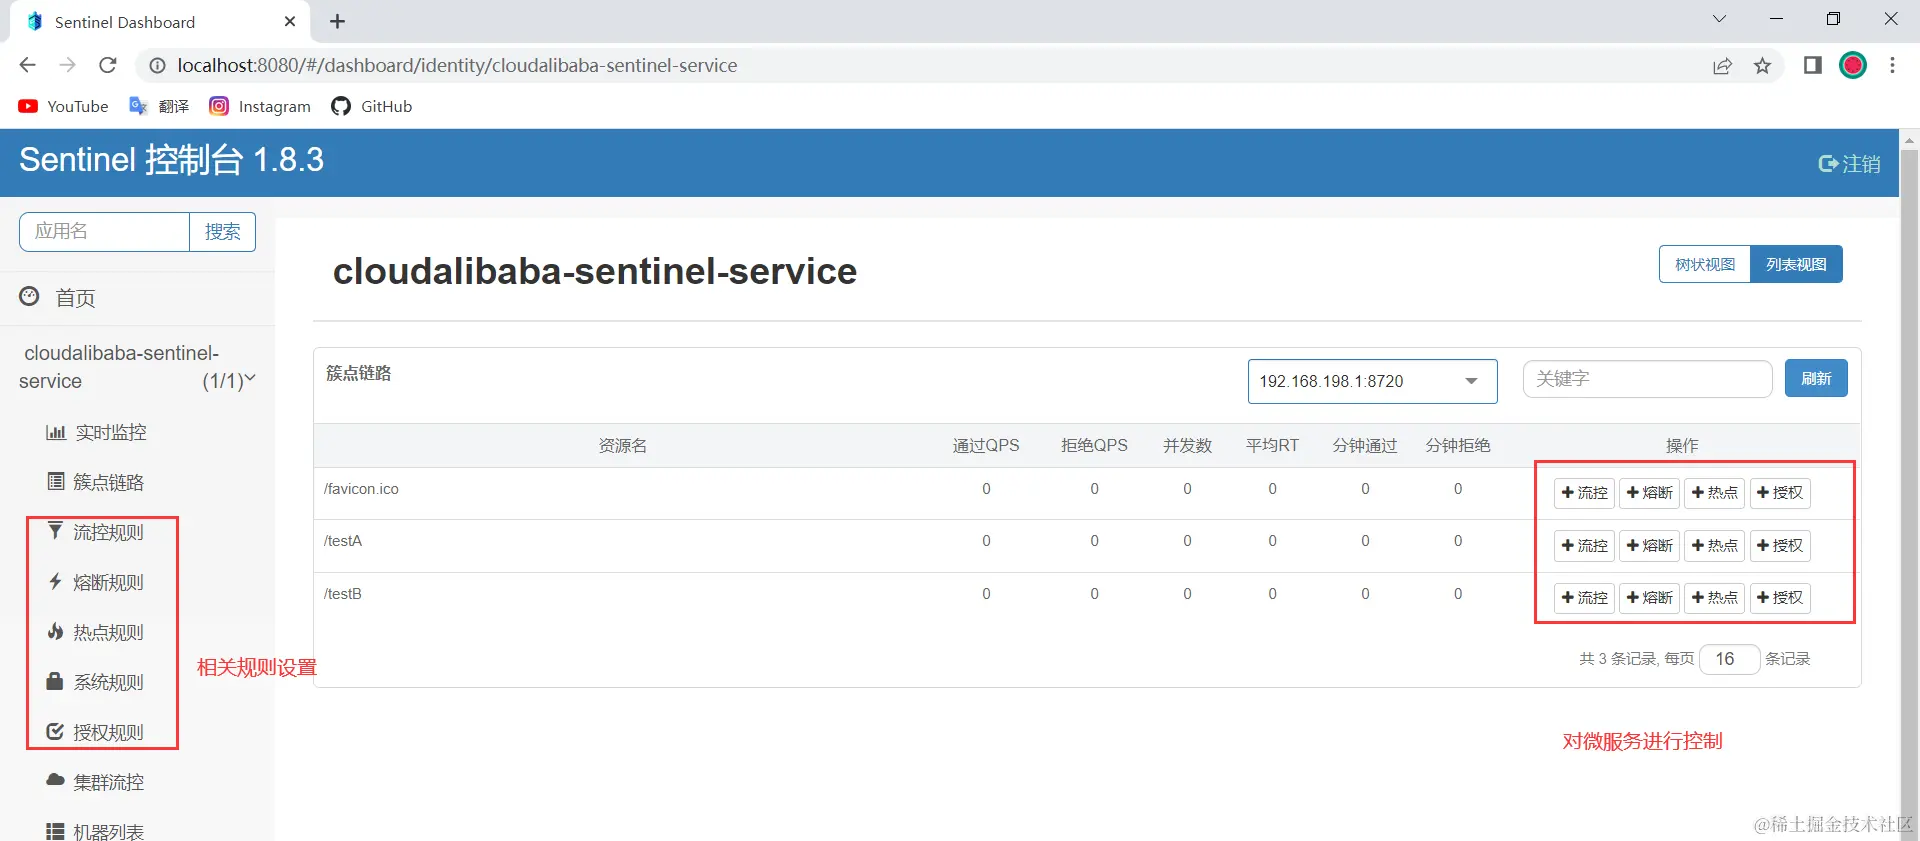Viewport: 1920px width, 841px height.
Task: Go back in browser history
Action: click(28, 65)
